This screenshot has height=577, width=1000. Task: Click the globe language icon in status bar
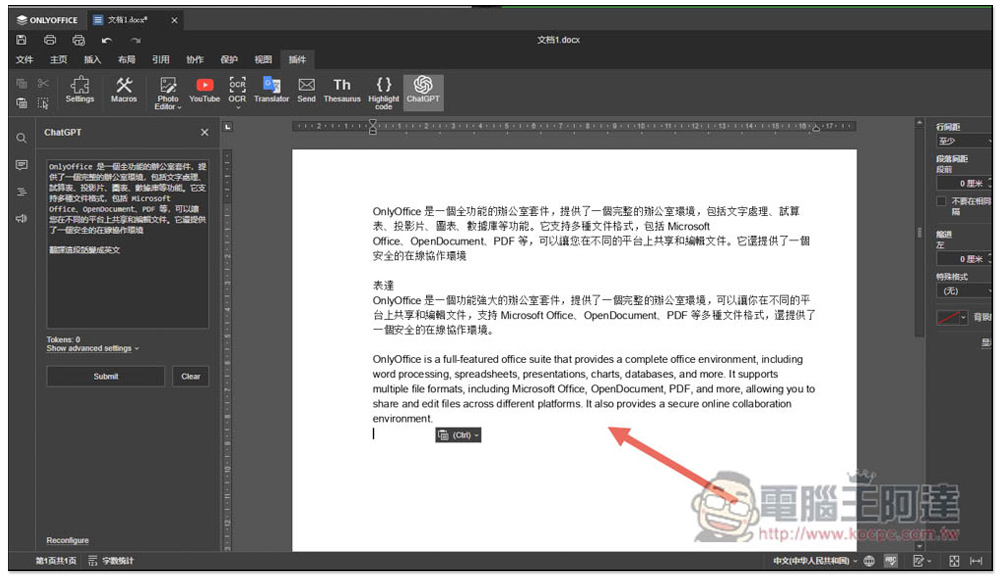click(869, 561)
